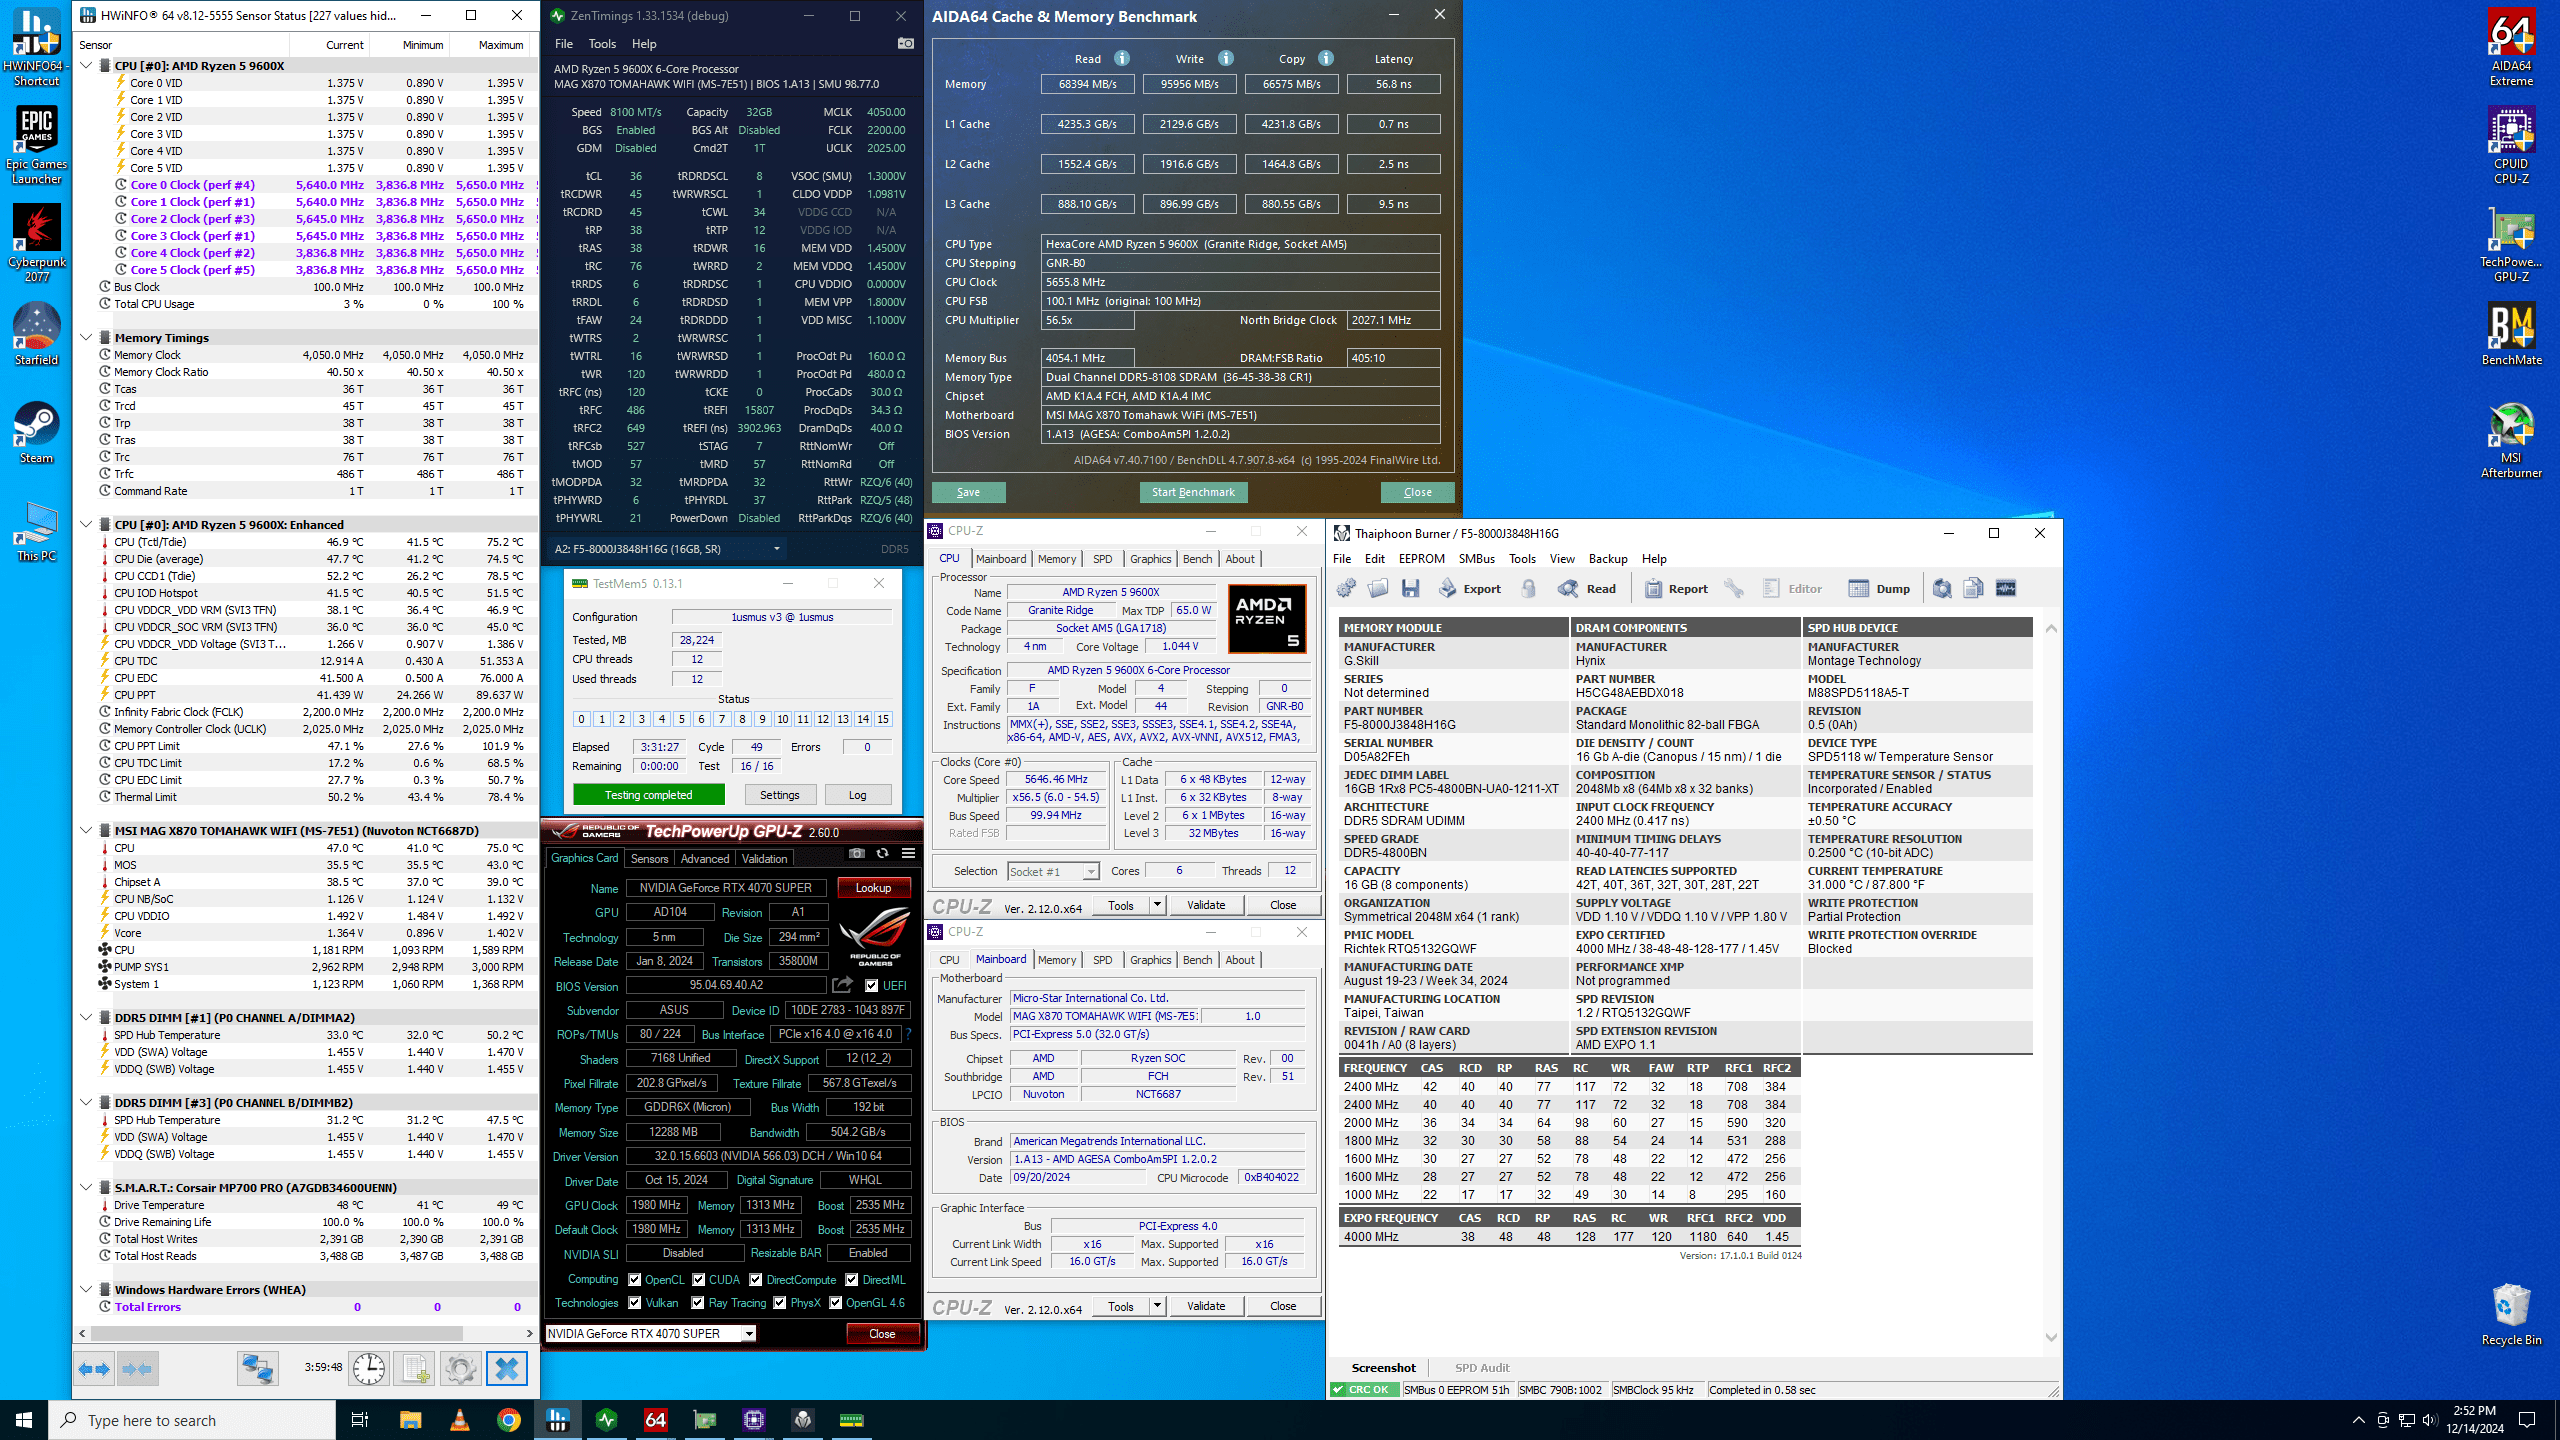
Task: Toggle the UEFI checkbox in GPU-Z
Action: coord(872,986)
